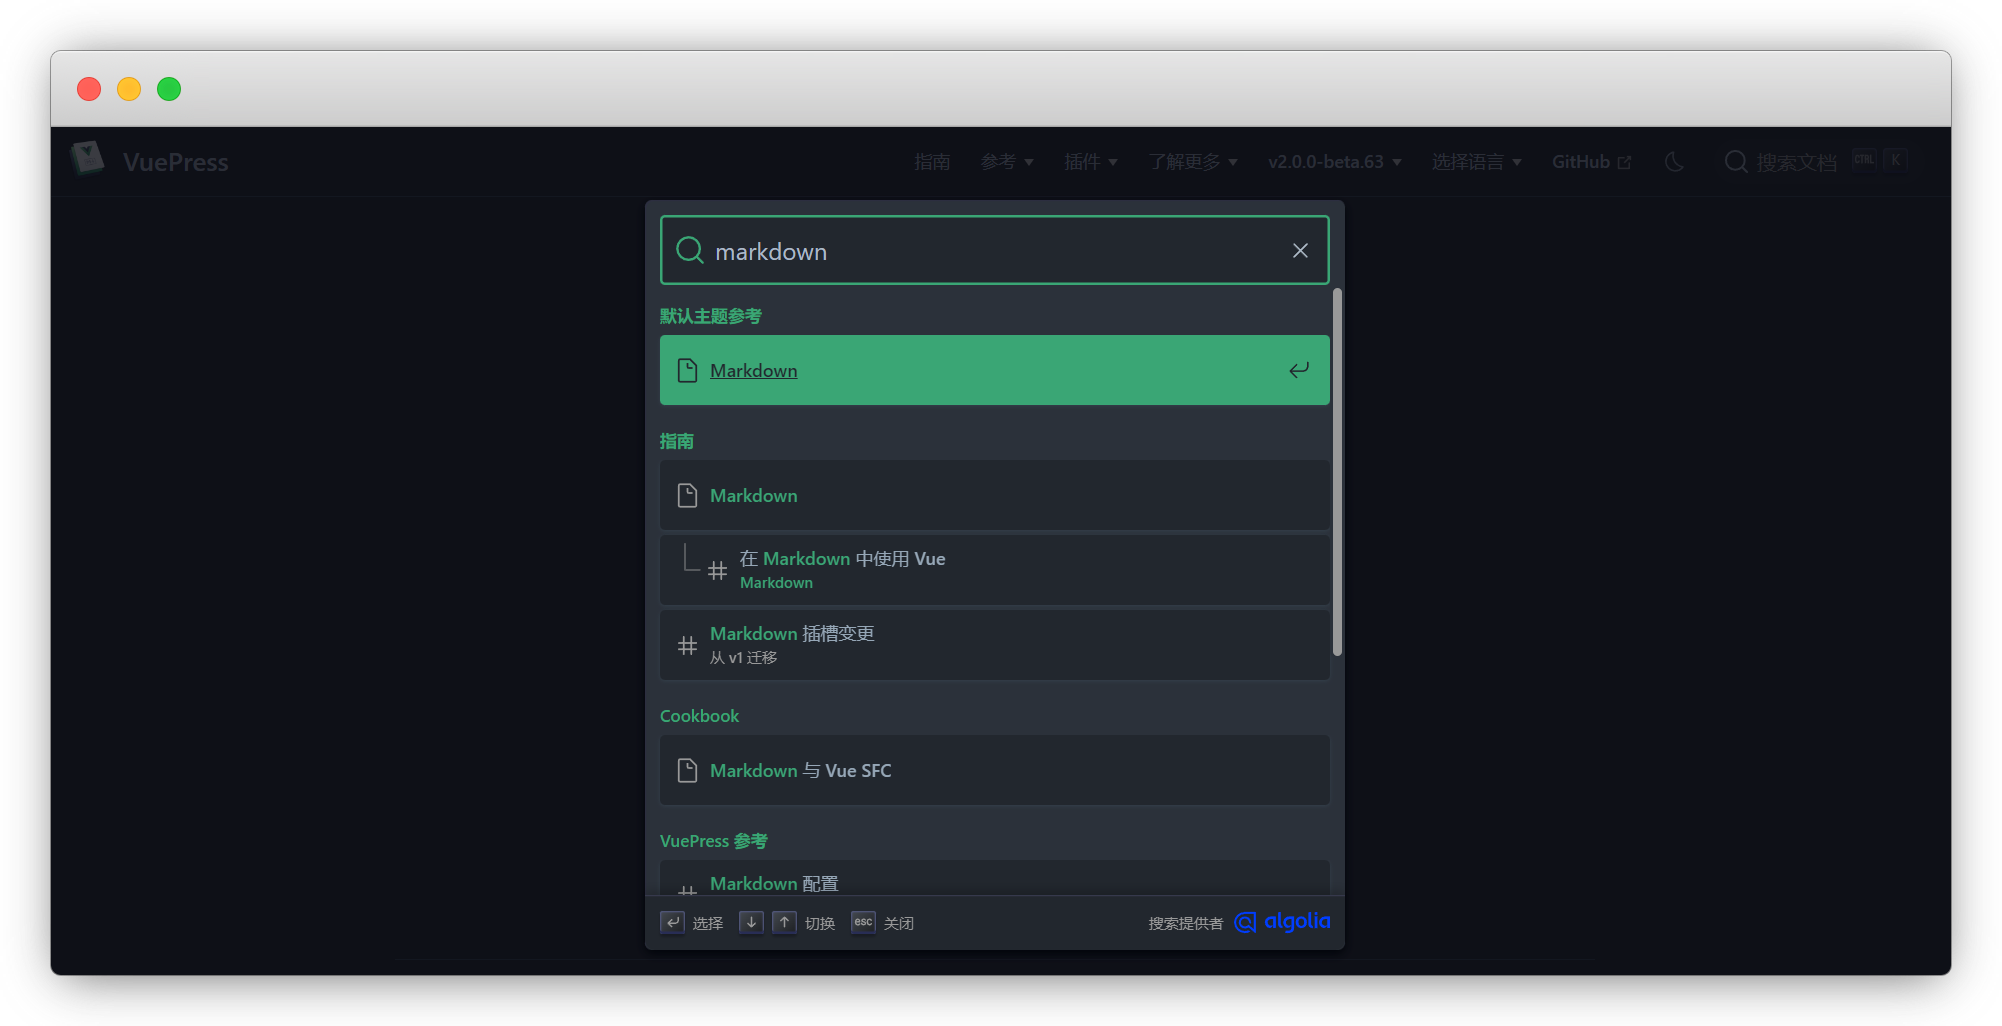Select the highlighted Markdown result
The image size is (2002, 1026).
click(753, 370)
